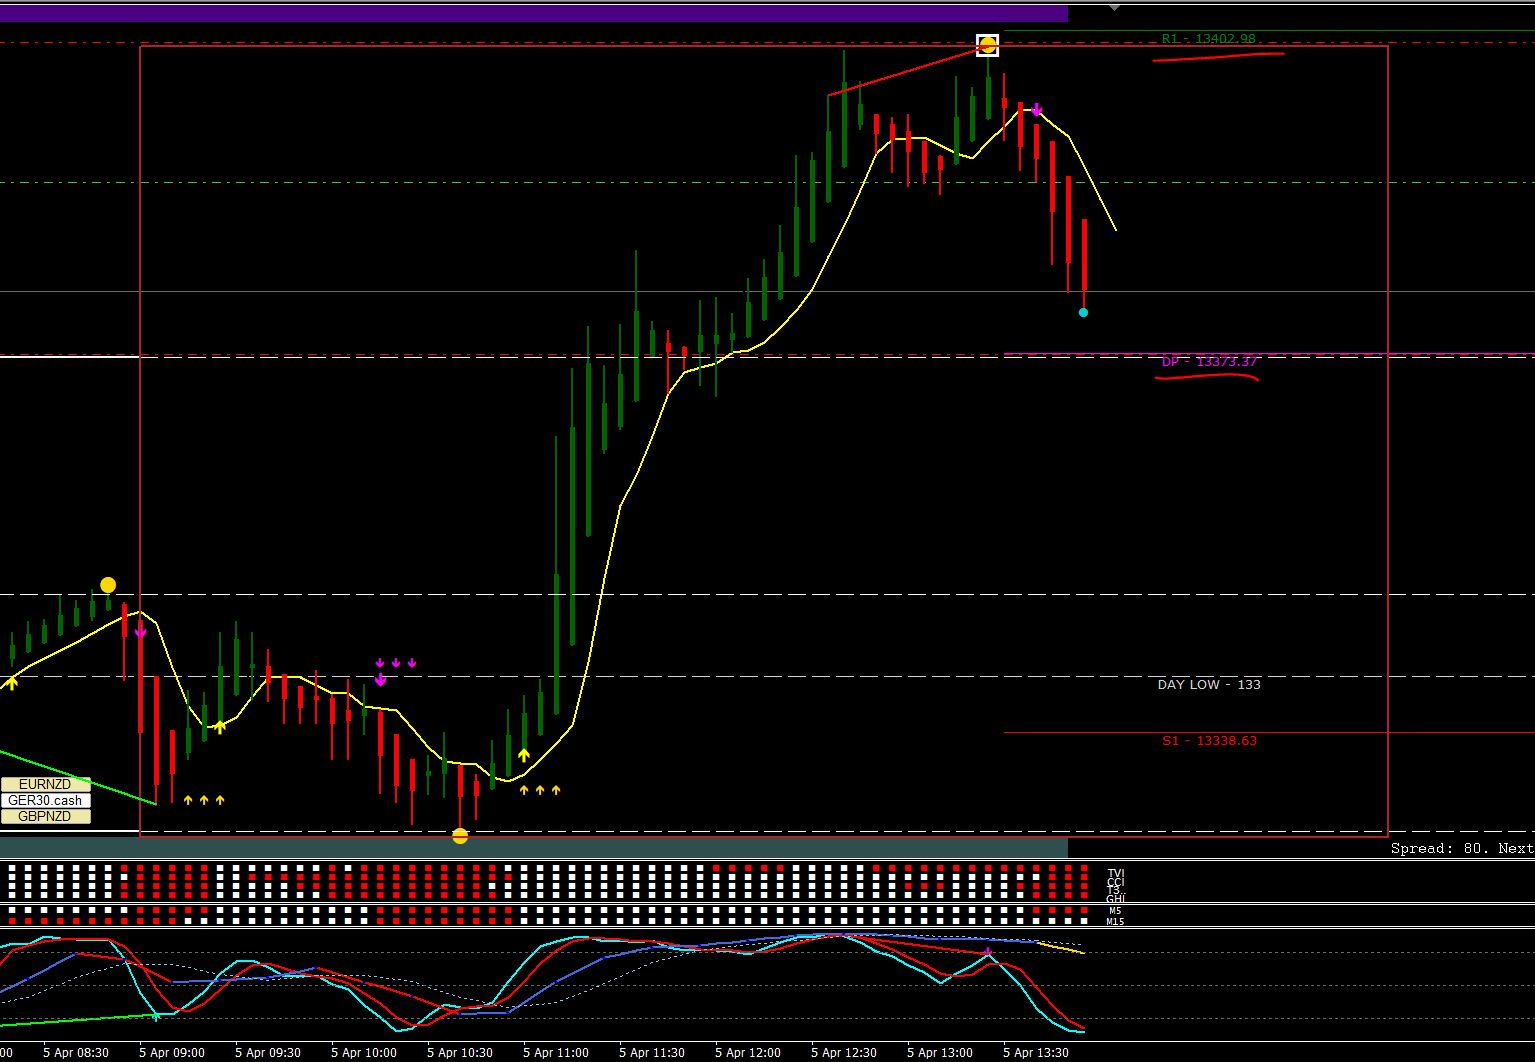The image size is (1535, 1062).
Task: Select the yellow dot above the 08:30 peak
Action: tap(108, 585)
